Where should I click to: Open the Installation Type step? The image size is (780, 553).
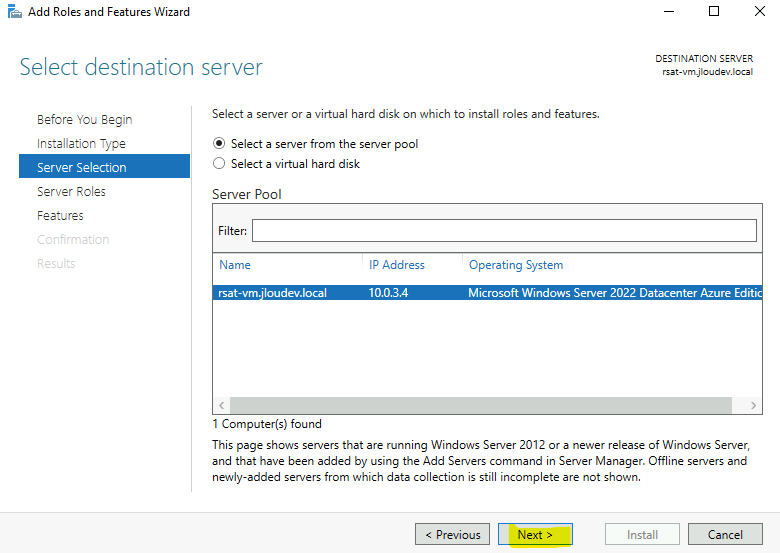point(81,144)
